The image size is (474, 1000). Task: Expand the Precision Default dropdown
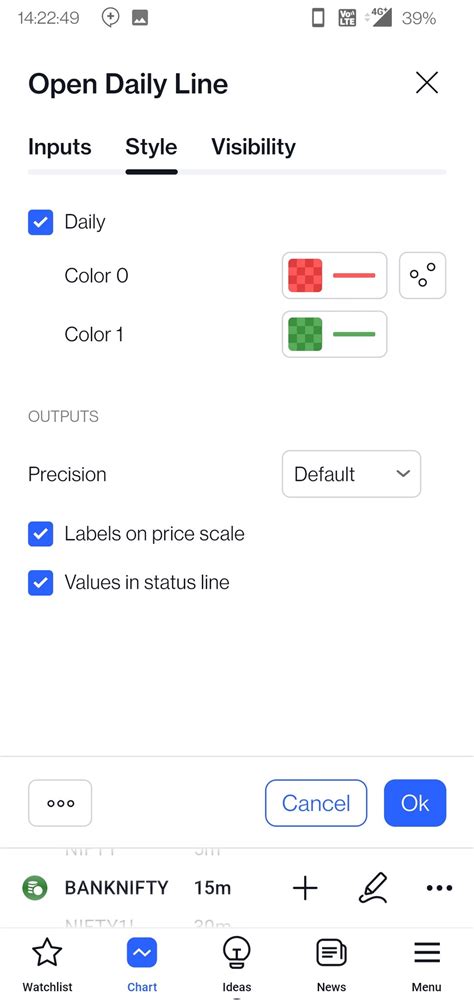pyautogui.click(x=352, y=474)
